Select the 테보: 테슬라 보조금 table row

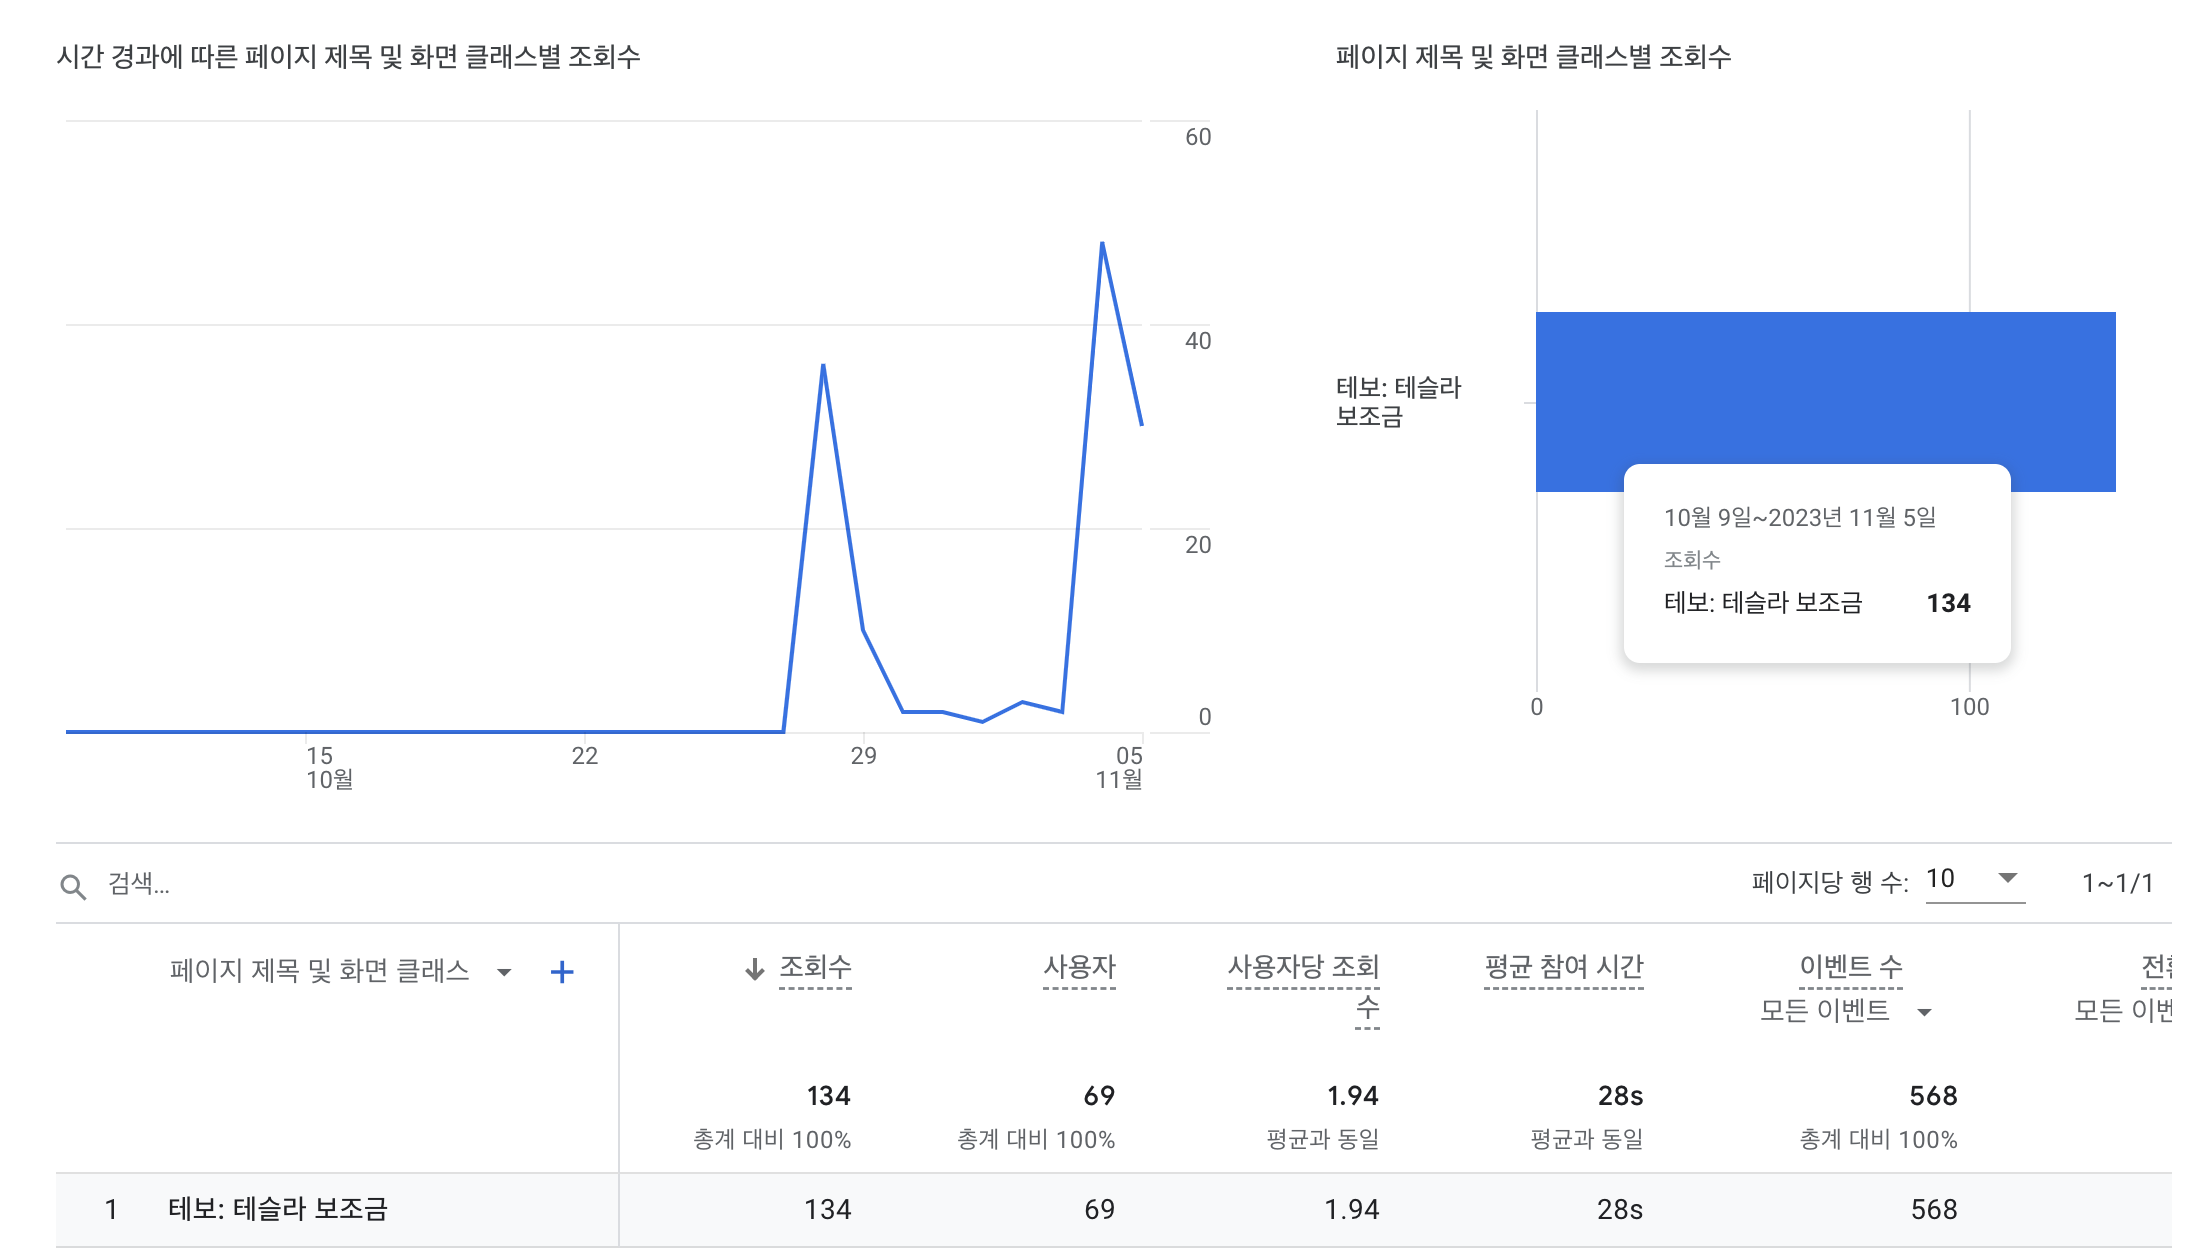click(x=278, y=1209)
